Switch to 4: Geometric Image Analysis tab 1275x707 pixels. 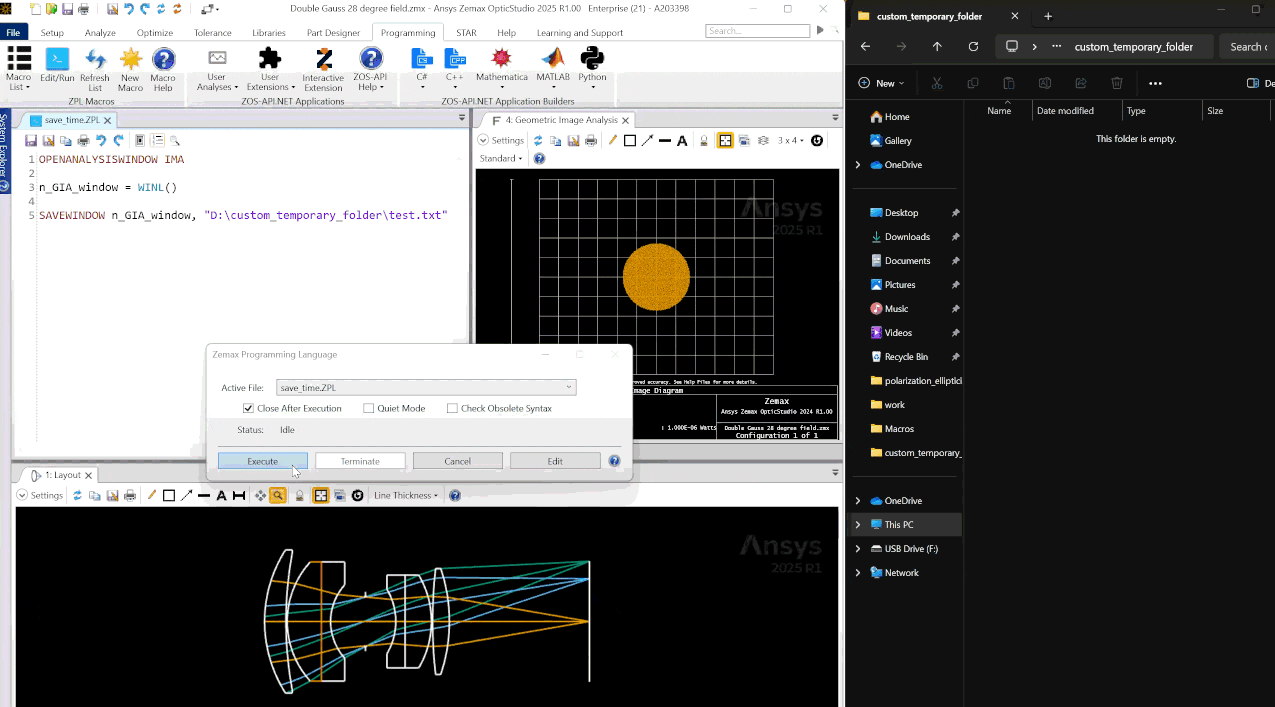tap(561, 120)
